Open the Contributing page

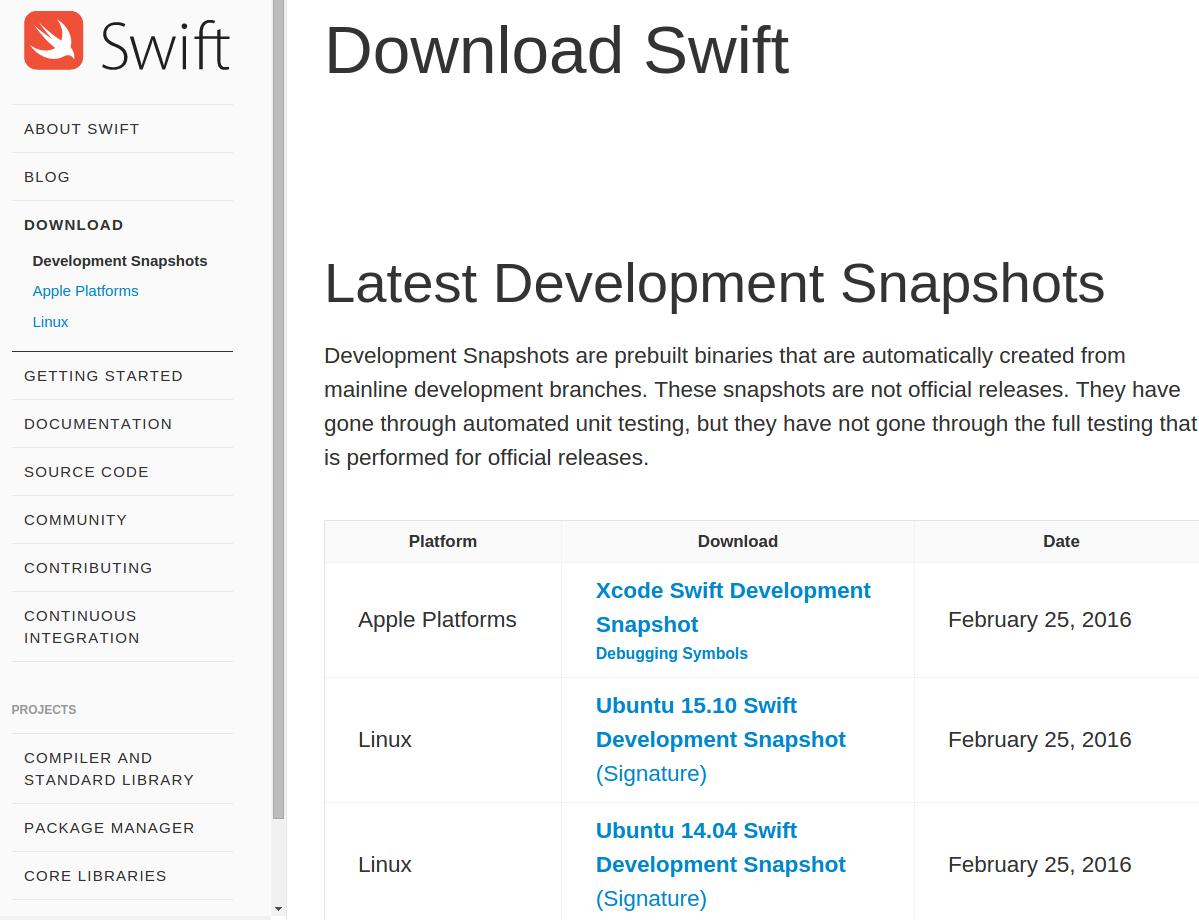88,568
